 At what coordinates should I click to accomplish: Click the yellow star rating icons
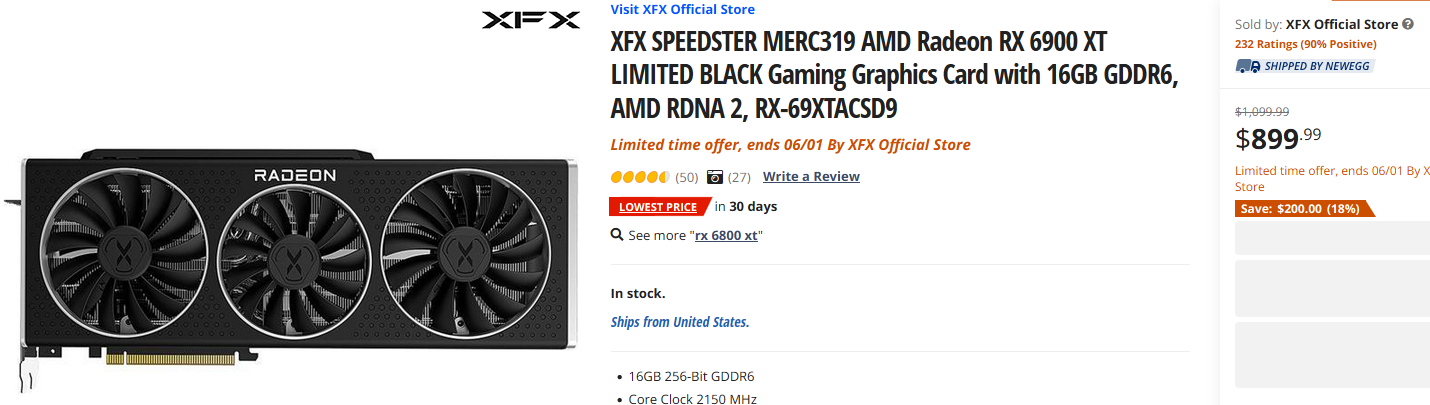click(x=640, y=177)
